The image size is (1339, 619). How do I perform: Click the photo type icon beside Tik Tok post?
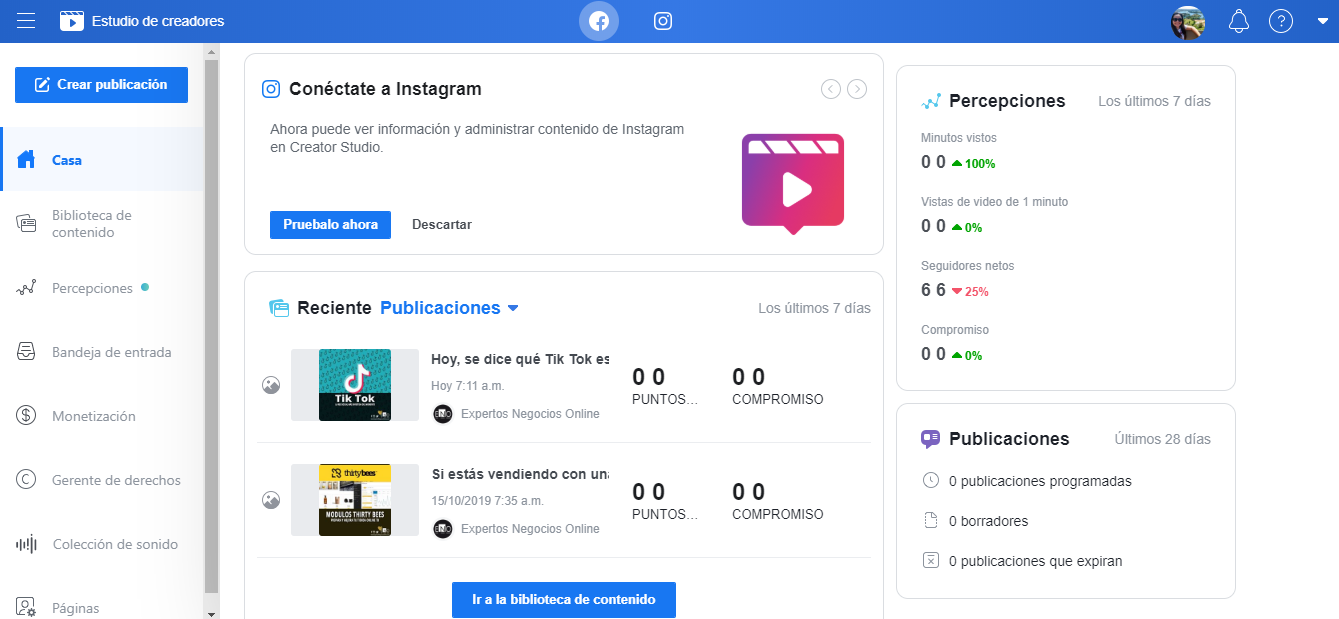tap(271, 385)
